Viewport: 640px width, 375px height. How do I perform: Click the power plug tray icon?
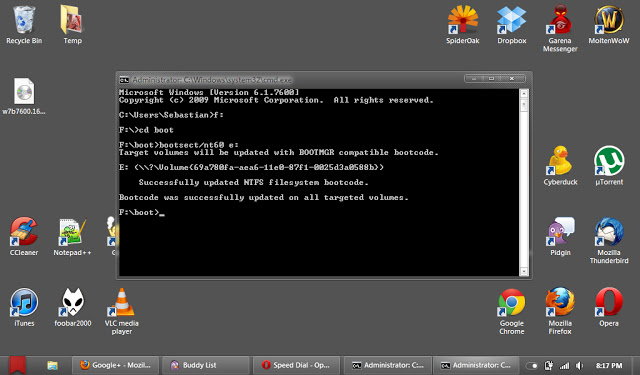click(x=549, y=366)
